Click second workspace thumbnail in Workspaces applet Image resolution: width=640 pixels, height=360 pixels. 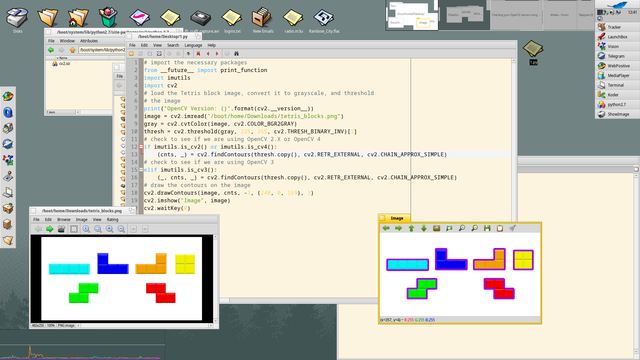coord(464,15)
